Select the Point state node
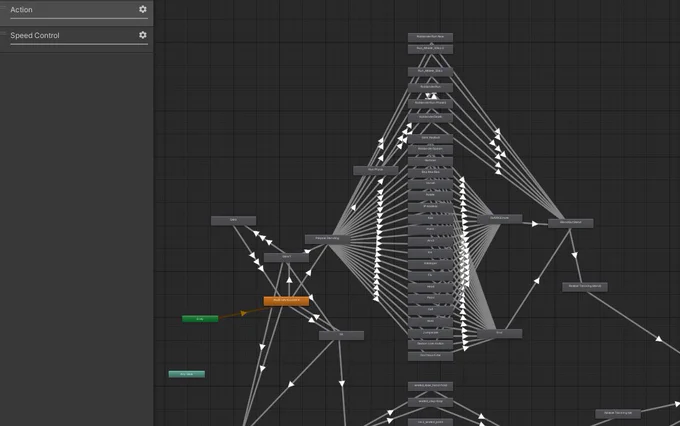The image size is (680, 426). point(430,229)
